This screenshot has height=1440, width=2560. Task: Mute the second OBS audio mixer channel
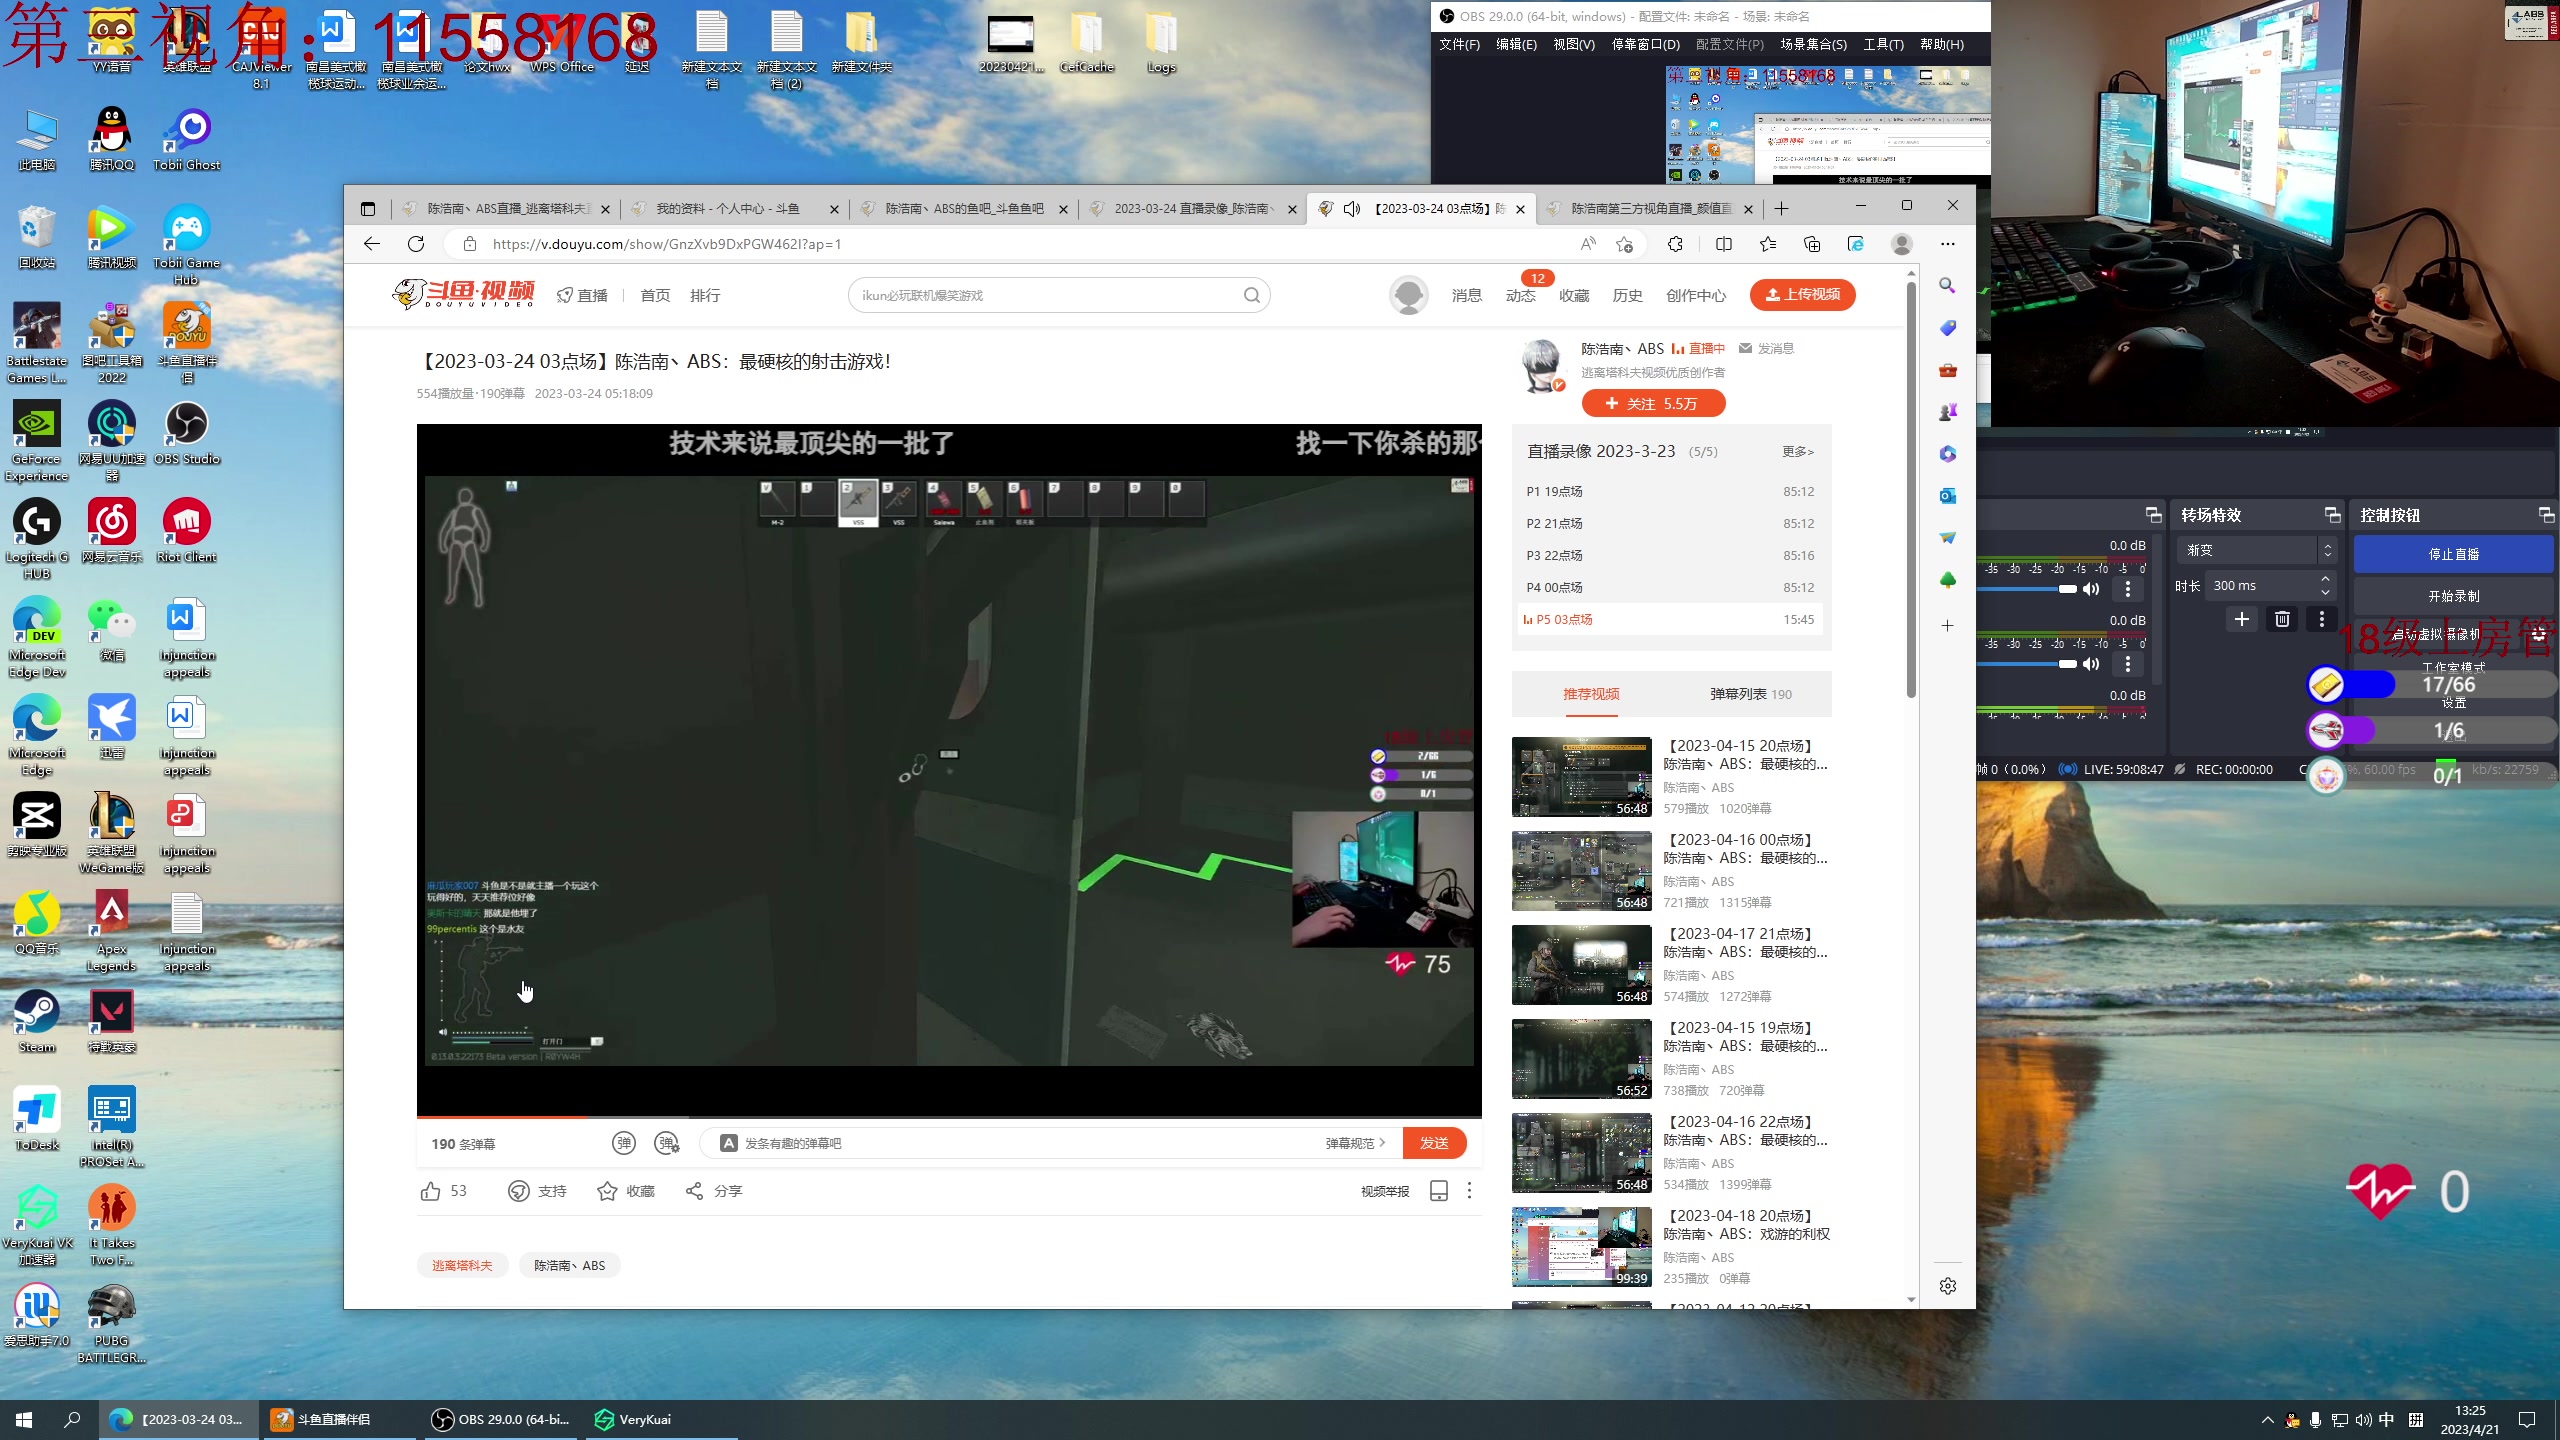[x=2091, y=664]
